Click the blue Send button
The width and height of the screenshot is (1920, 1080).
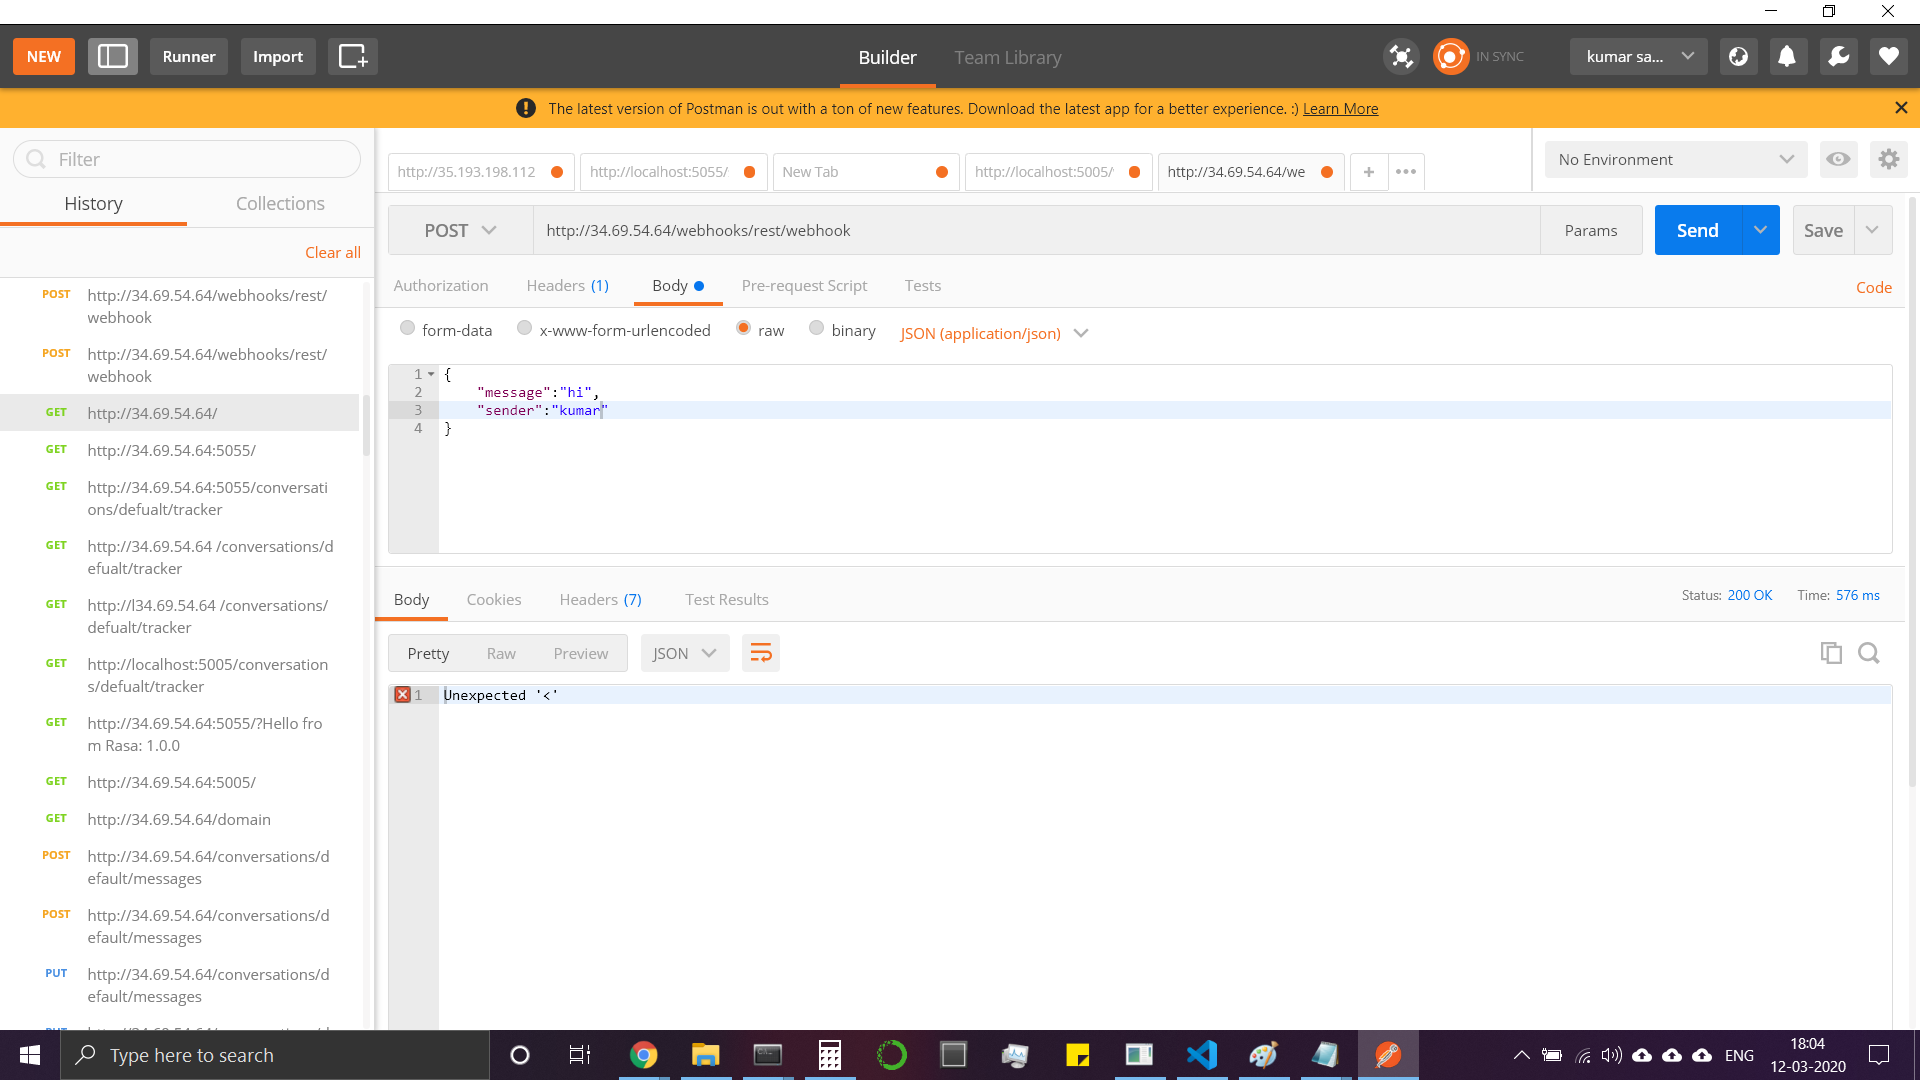(x=1697, y=231)
